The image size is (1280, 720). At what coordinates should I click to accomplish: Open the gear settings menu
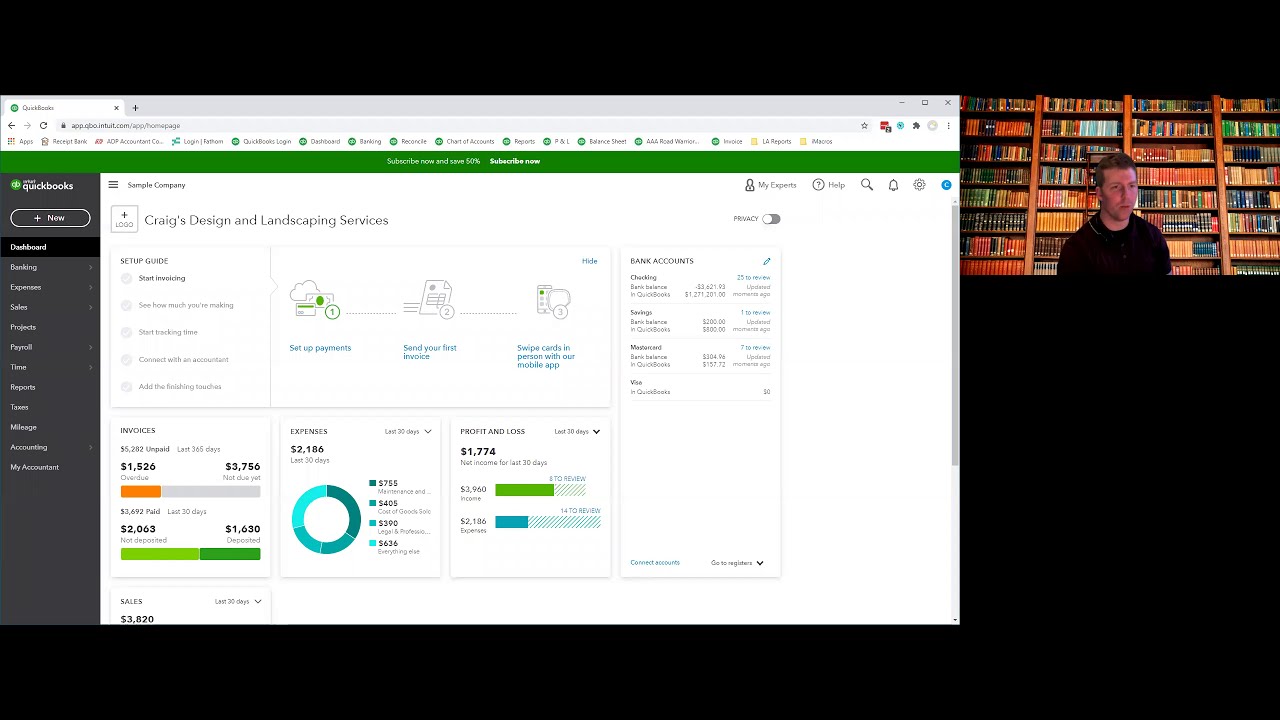click(919, 185)
